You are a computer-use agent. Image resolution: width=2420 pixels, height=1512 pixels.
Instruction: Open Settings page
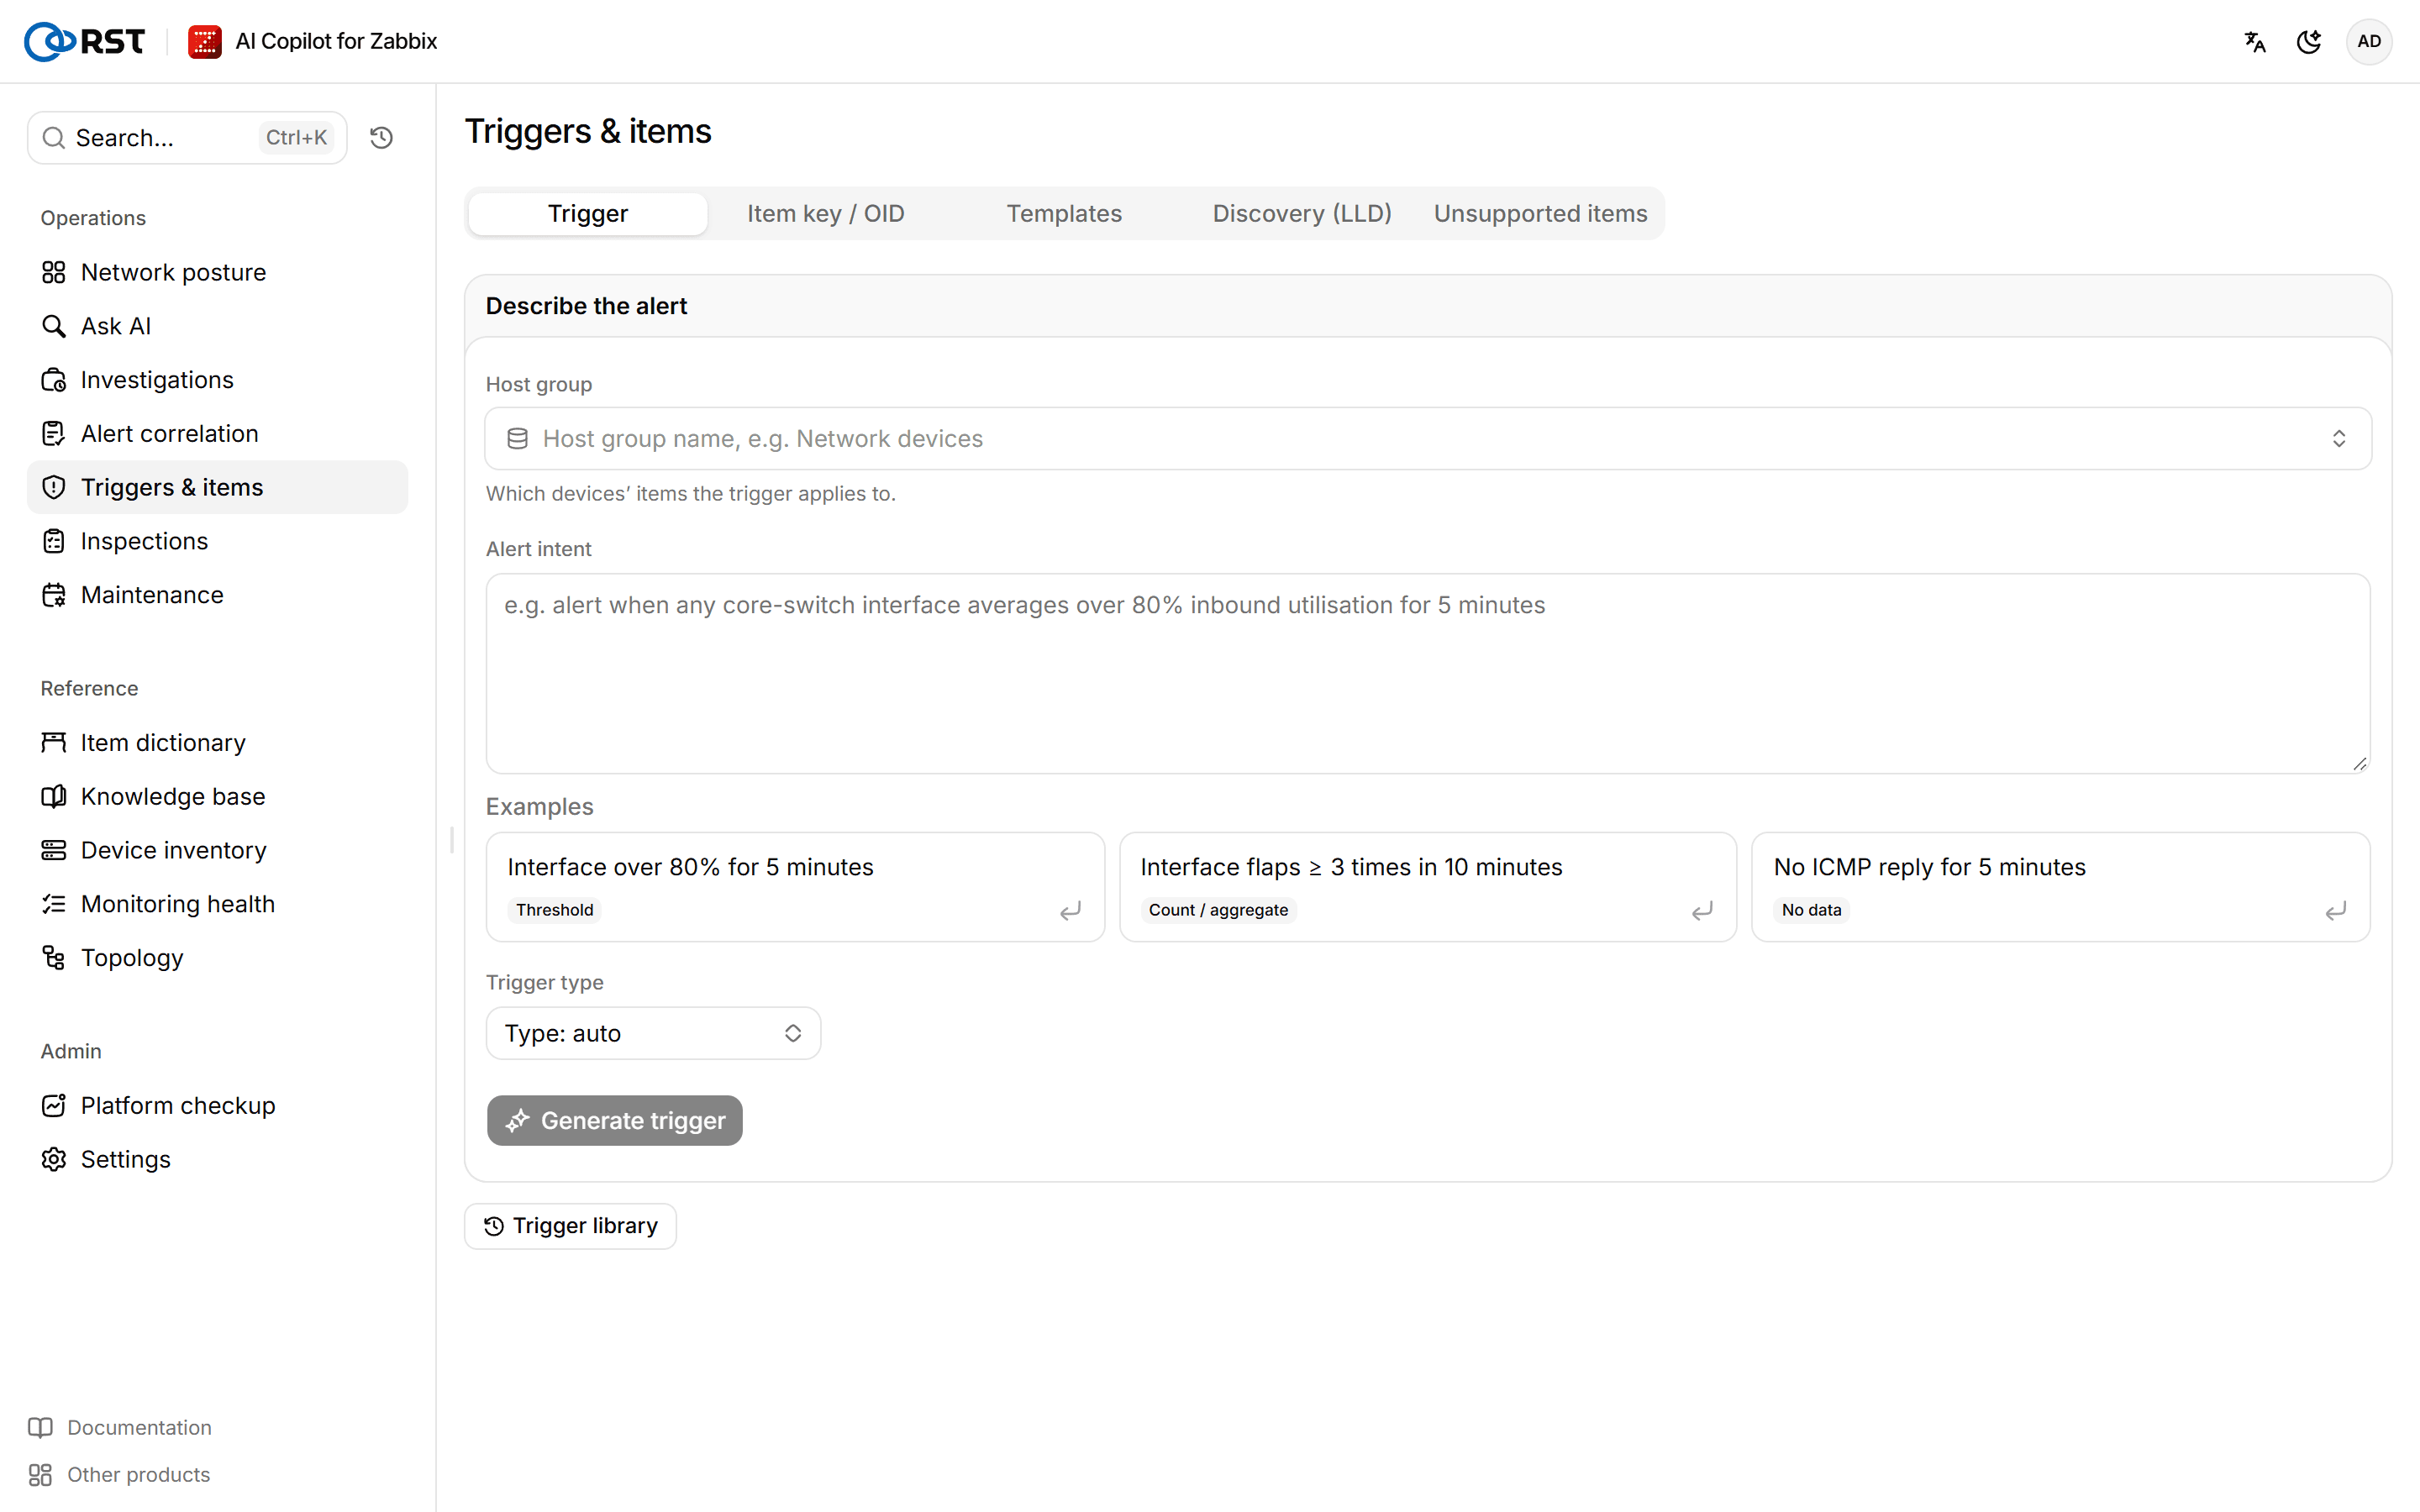click(217, 1159)
